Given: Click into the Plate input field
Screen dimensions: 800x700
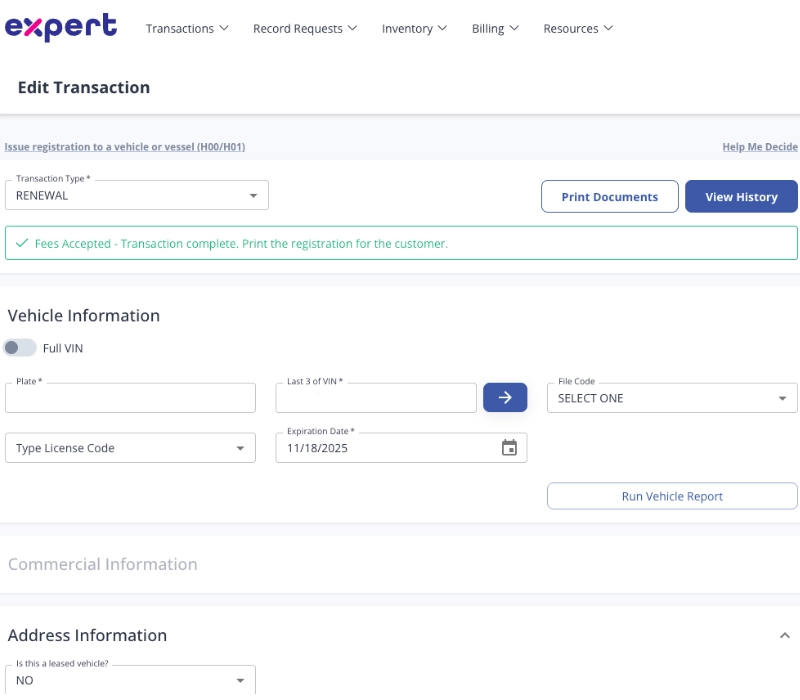Looking at the screenshot, I should [130, 398].
